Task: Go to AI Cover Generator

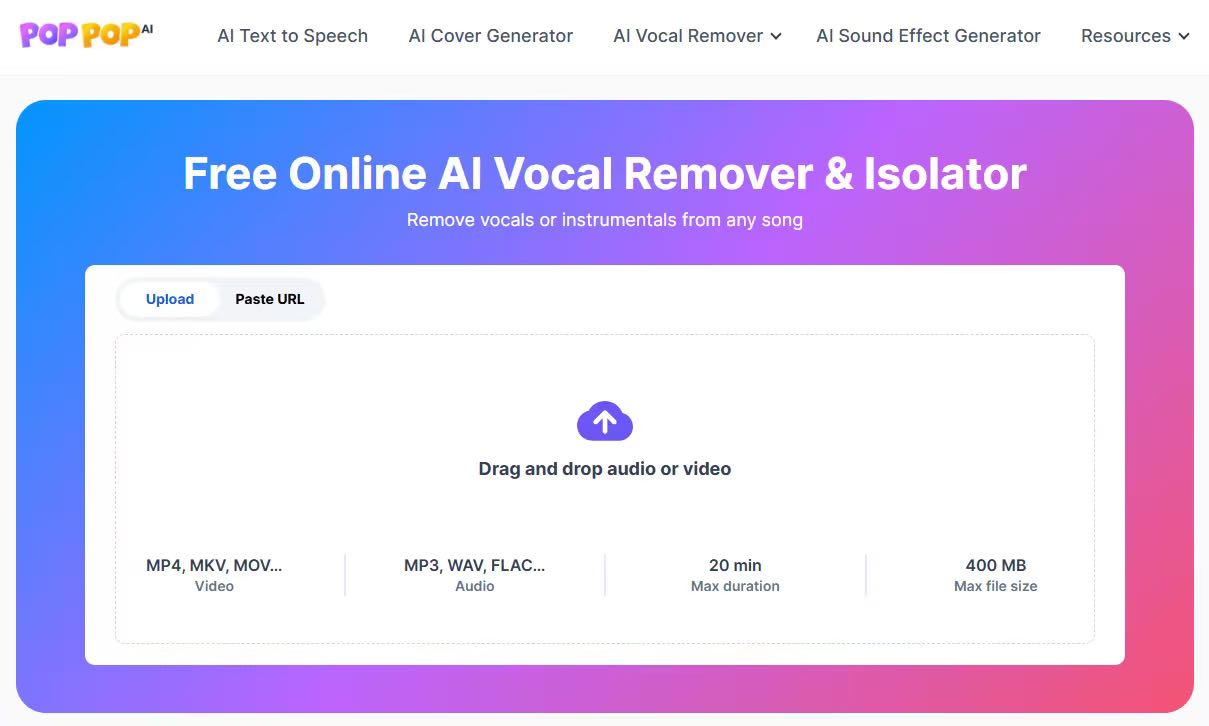Action: pyautogui.click(x=490, y=36)
